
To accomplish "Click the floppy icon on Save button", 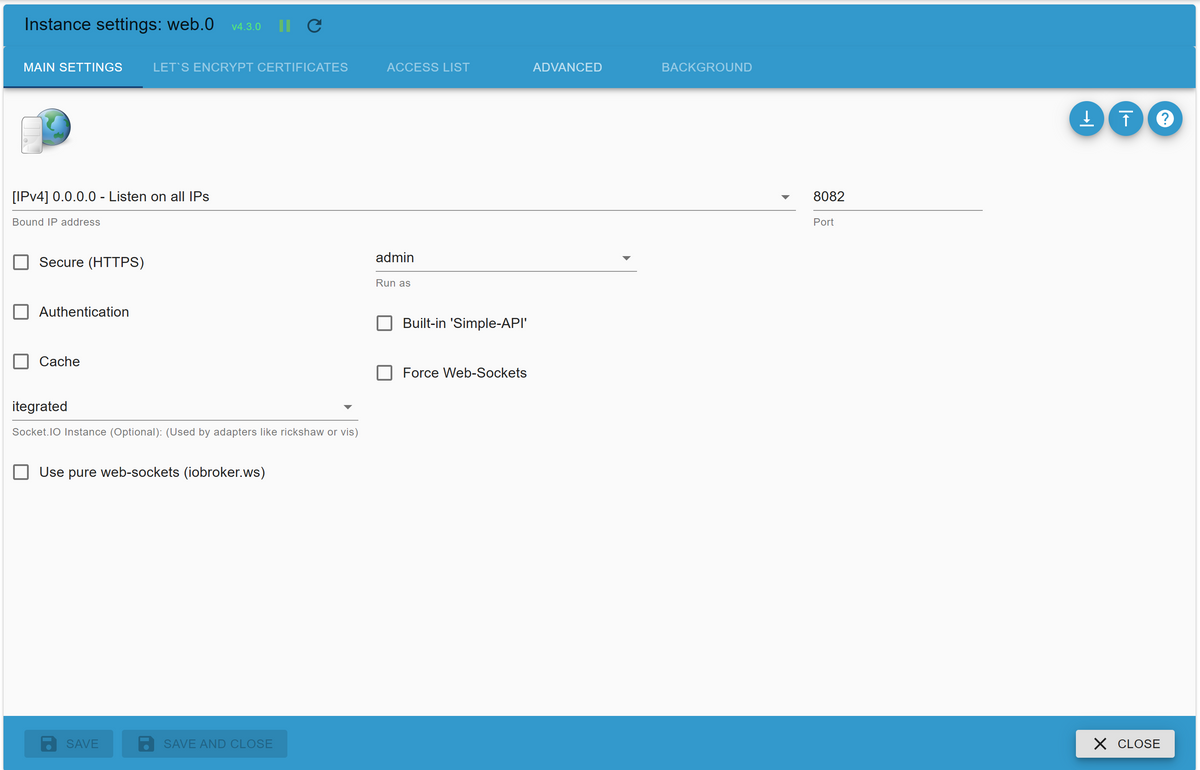I will pyautogui.click(x=48, y=744).
